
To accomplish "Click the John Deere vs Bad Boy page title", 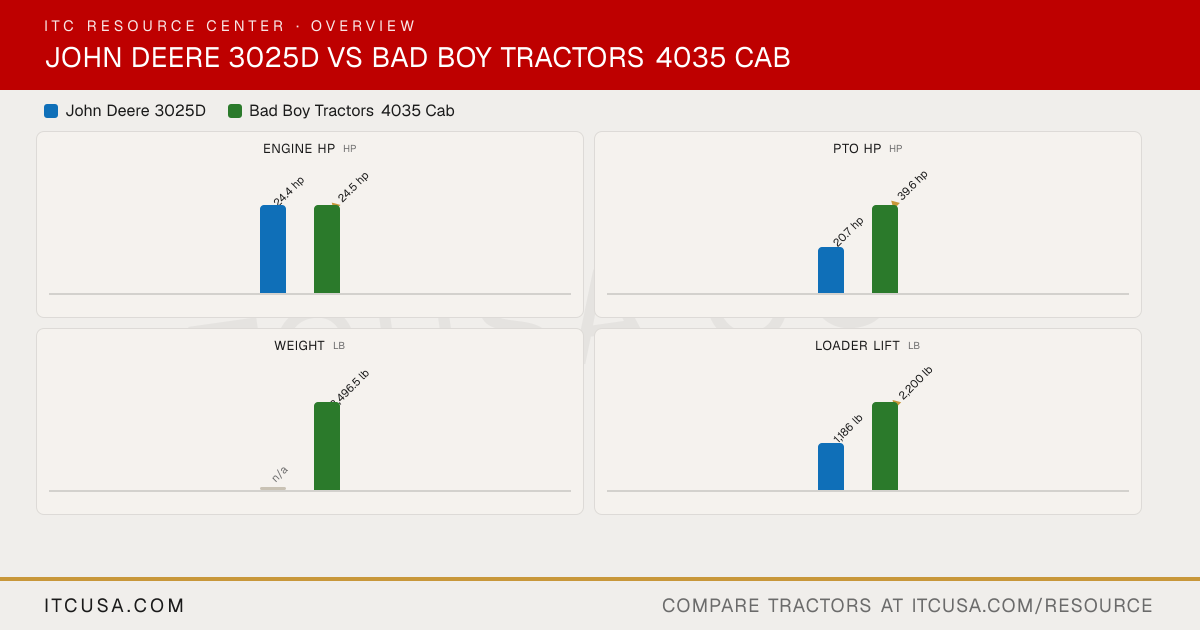I will [x=418, y=58].
